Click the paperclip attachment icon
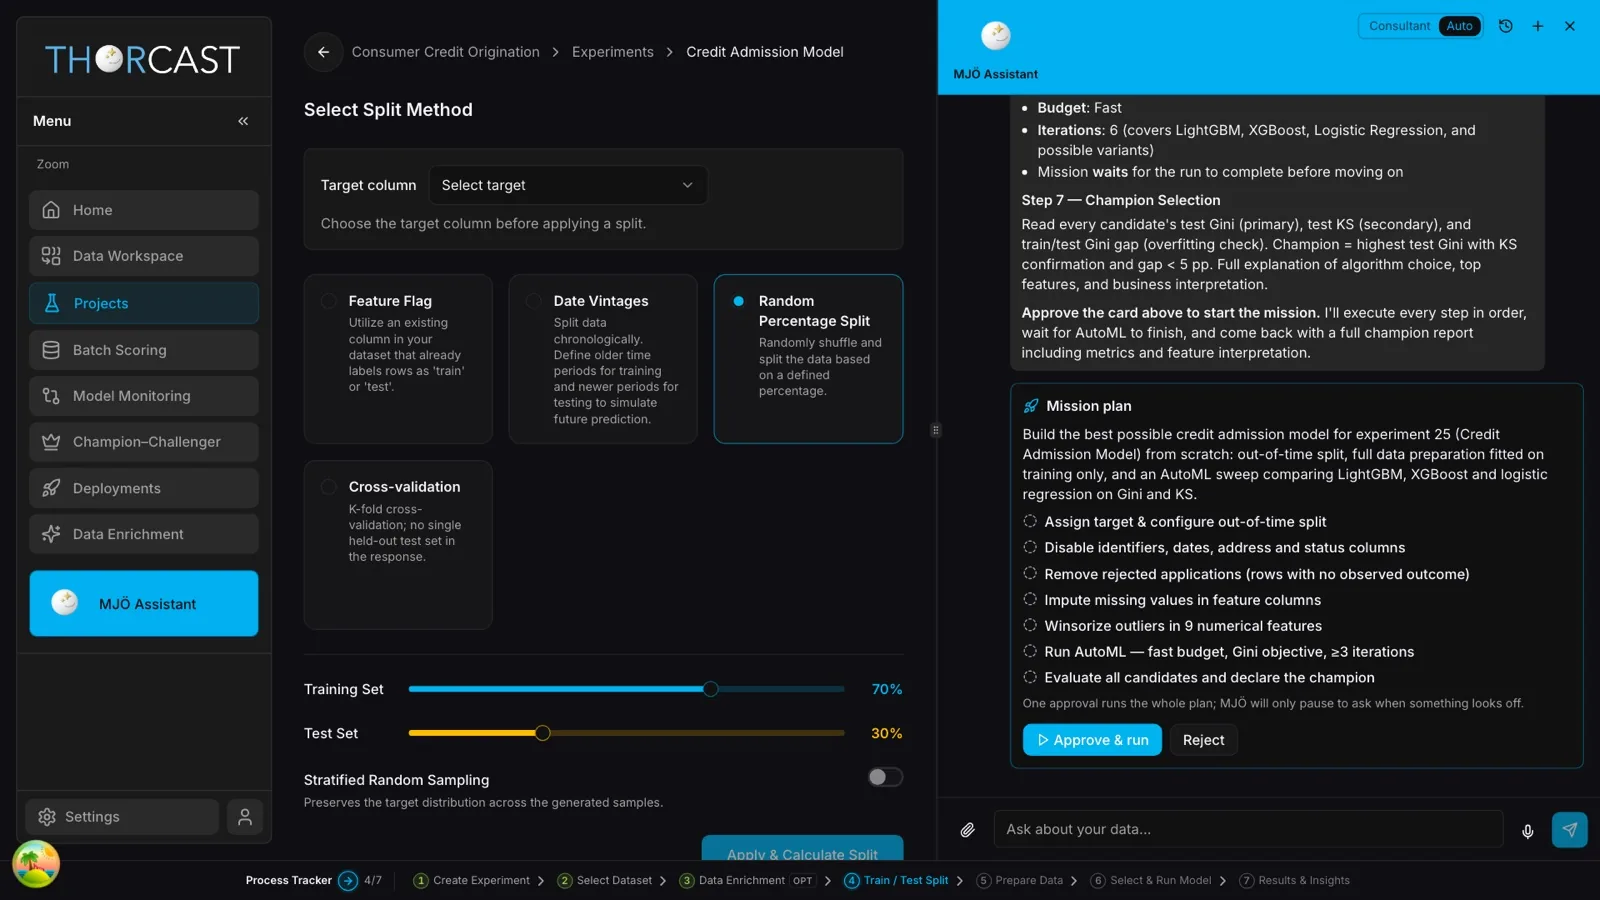The width and height of the screenshot is (1600, 900). click(x=967, y=830)
